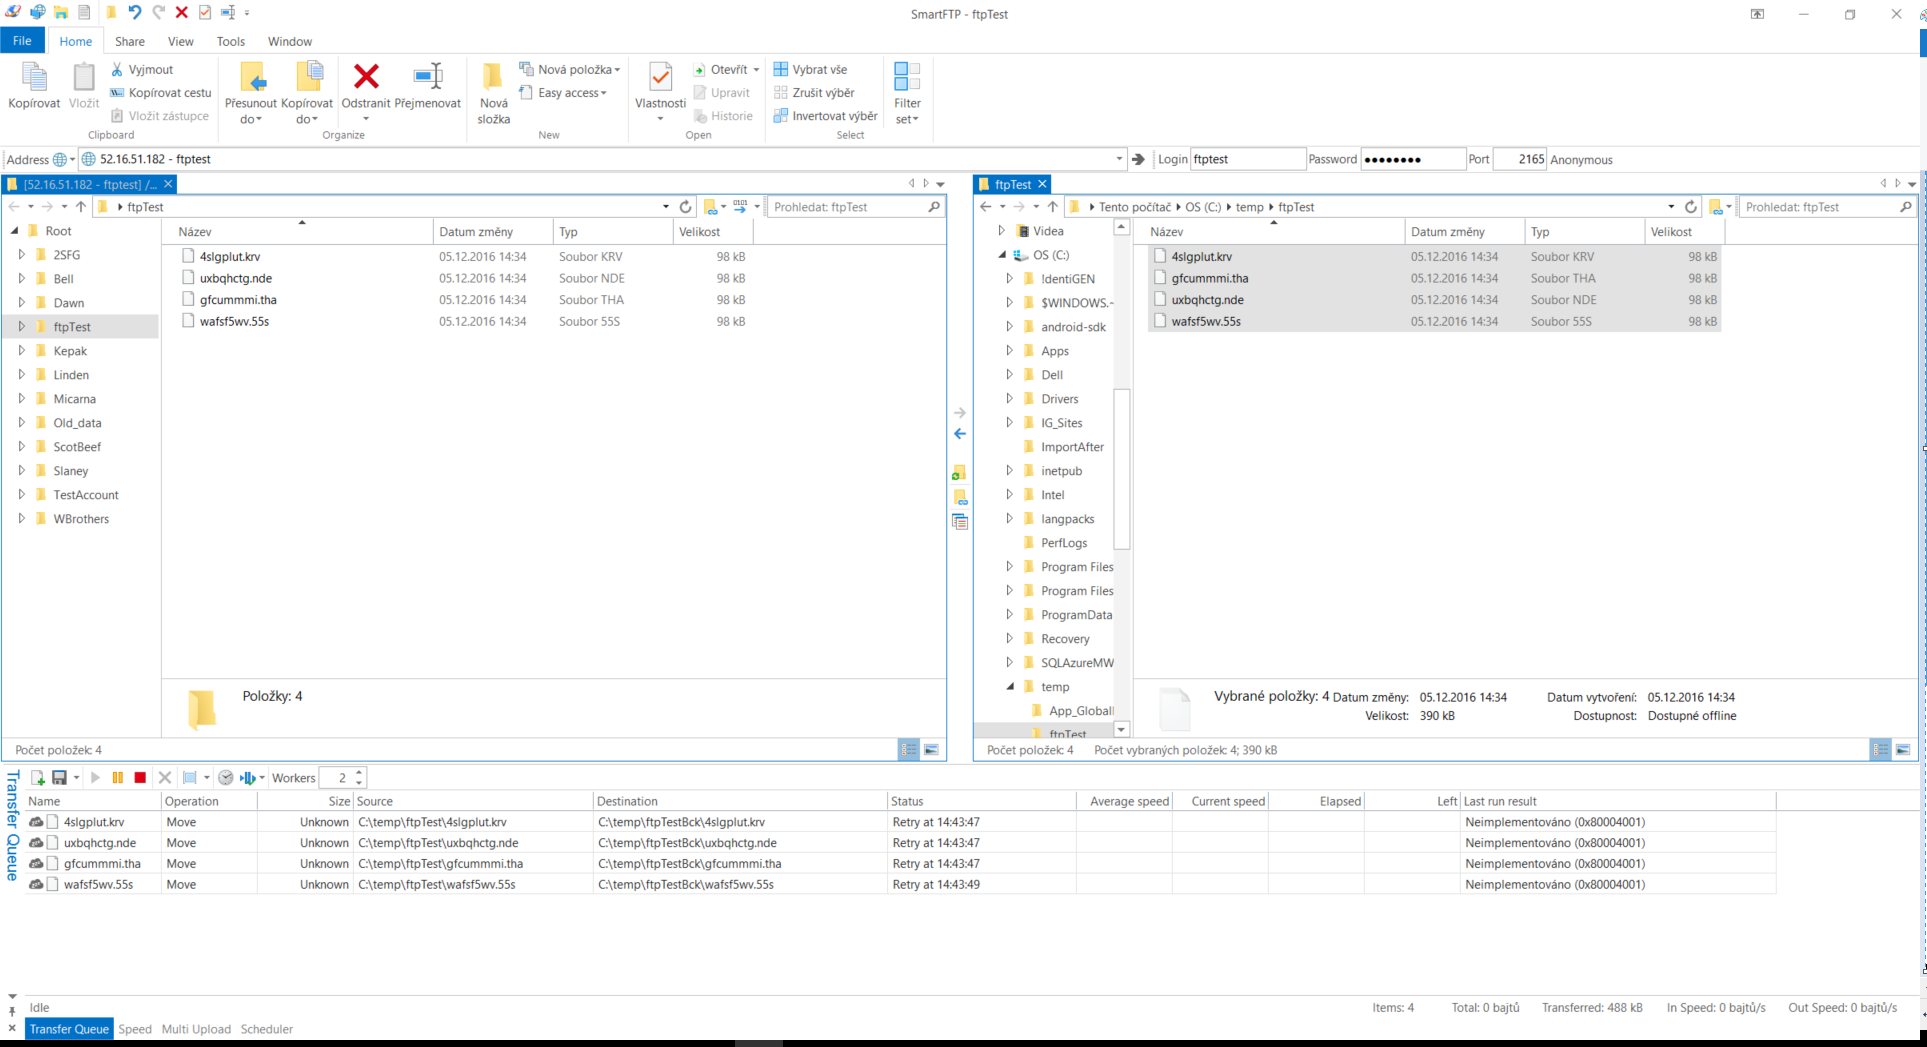Switch to the Scheduler bottom tab
Screen dimensions: 1927x1047
click(x=267, y=1029)
